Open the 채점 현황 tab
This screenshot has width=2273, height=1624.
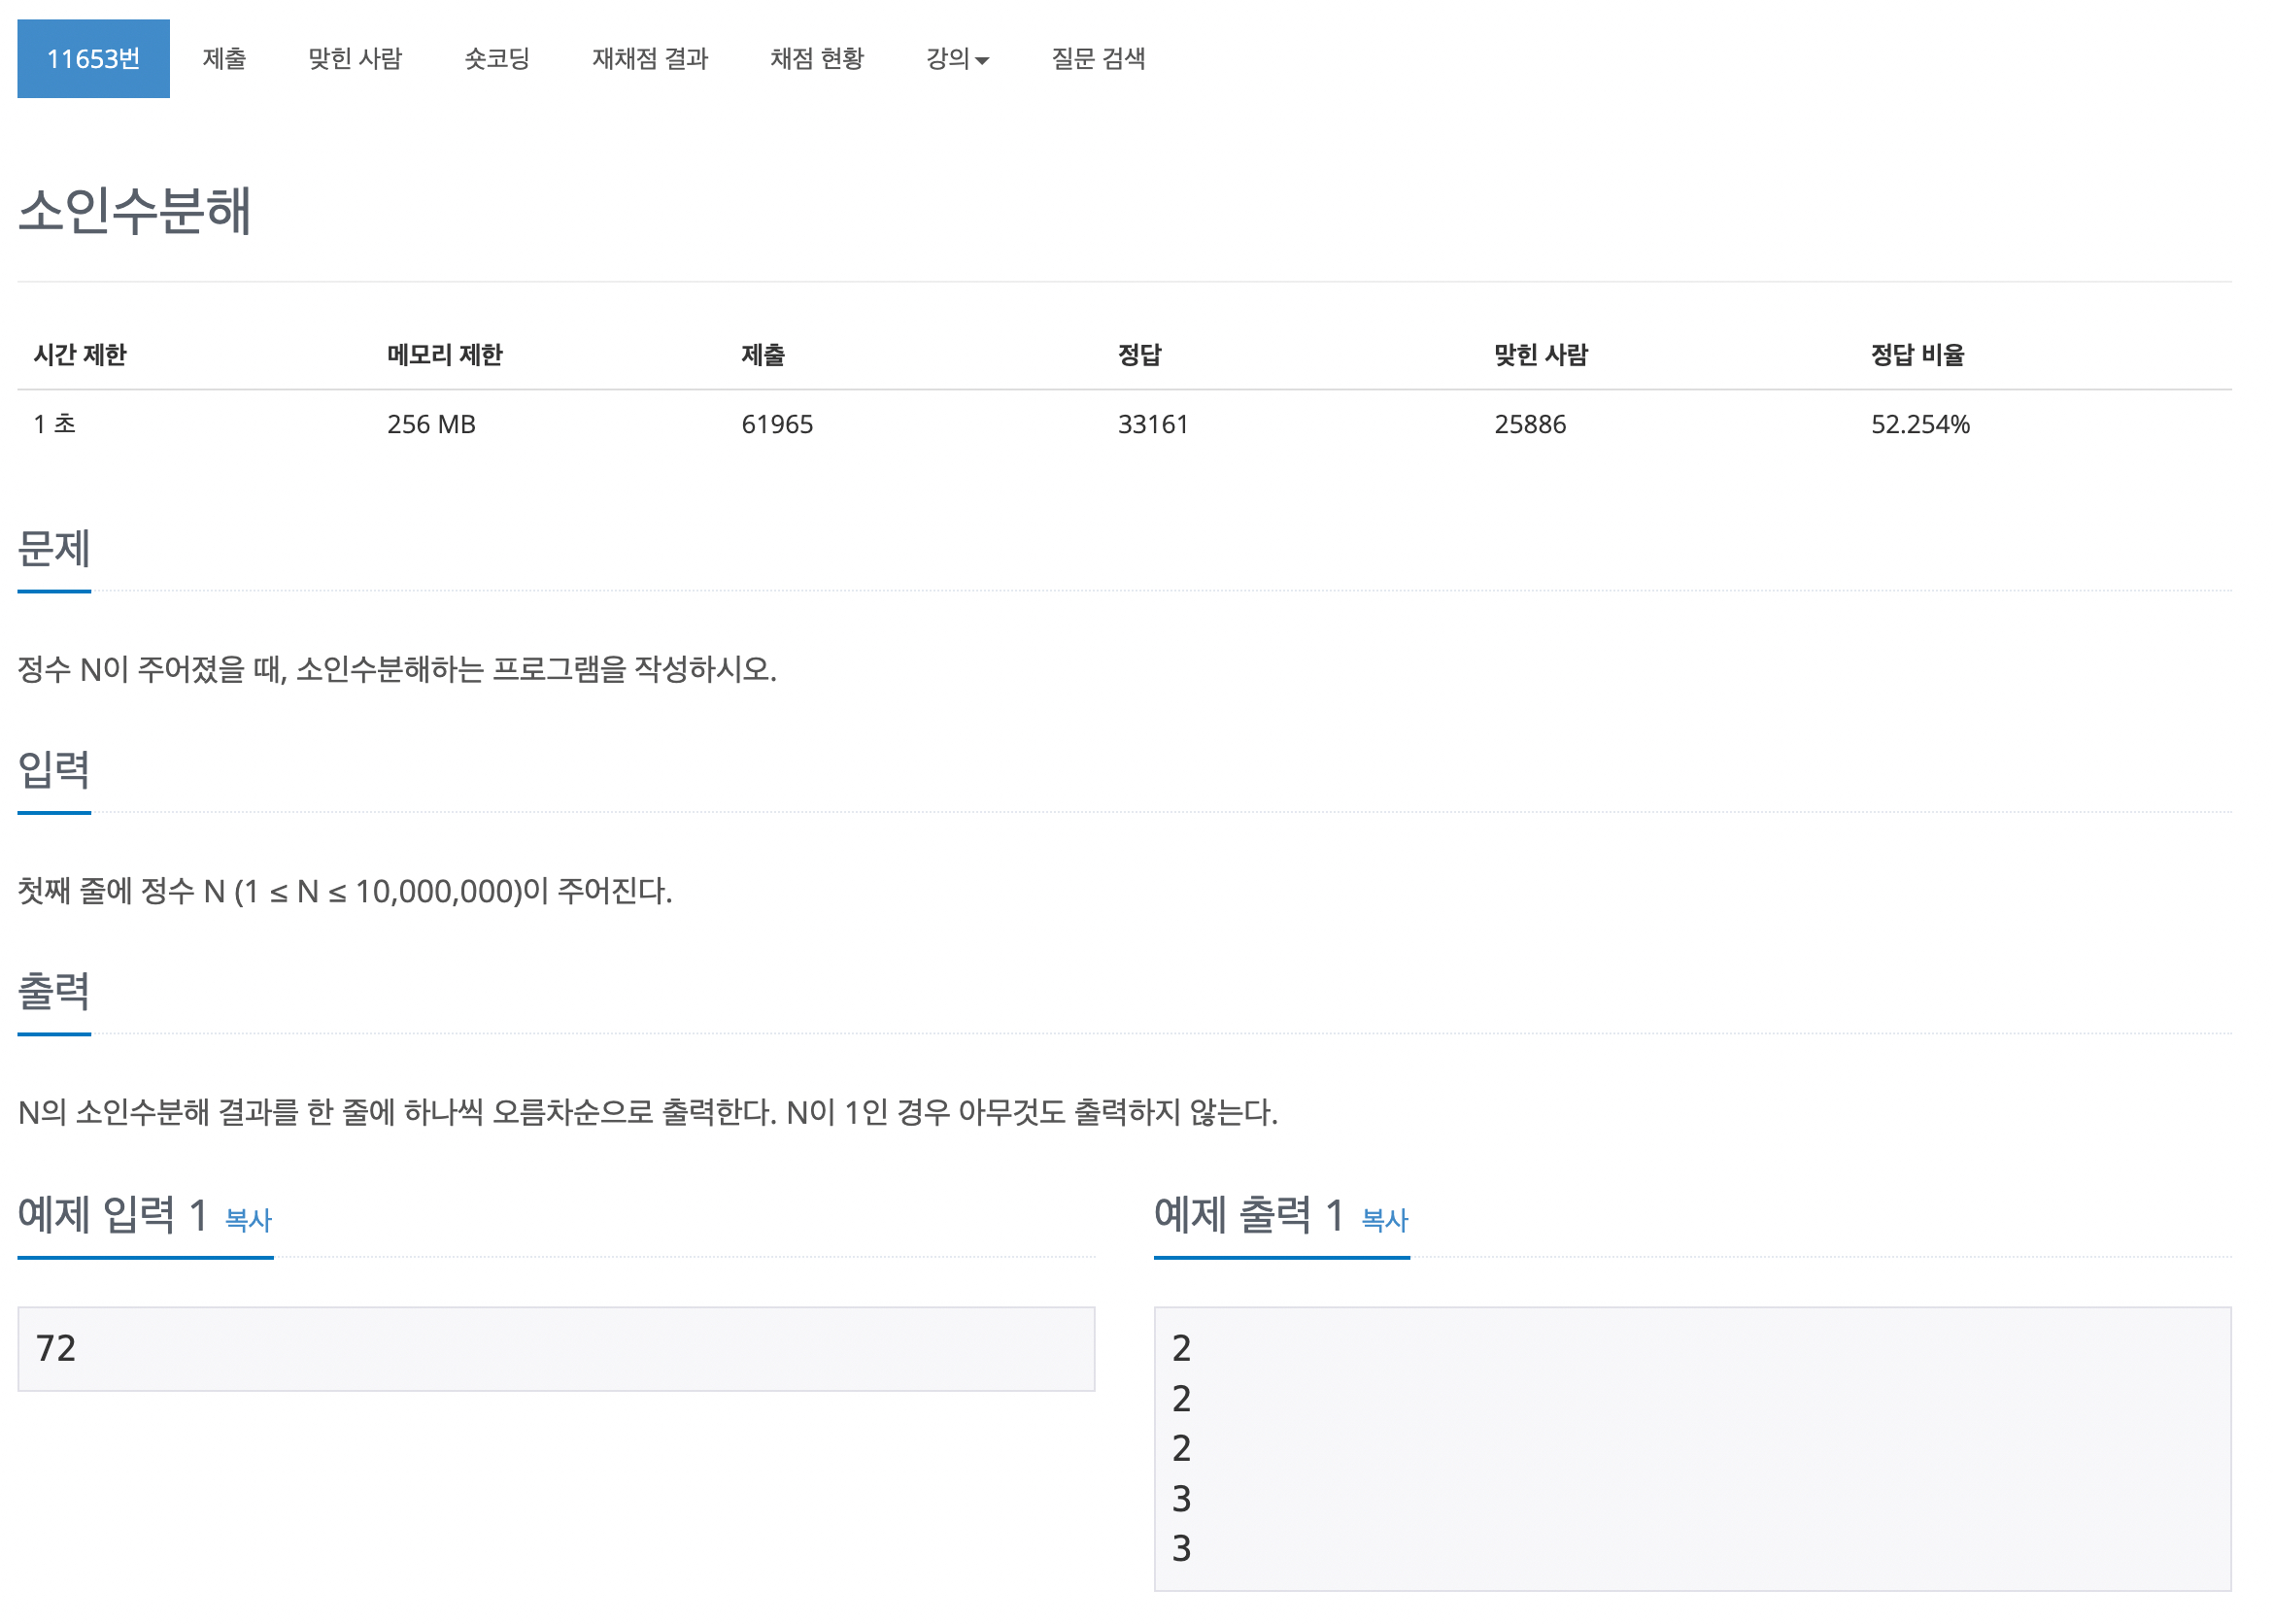817,59
